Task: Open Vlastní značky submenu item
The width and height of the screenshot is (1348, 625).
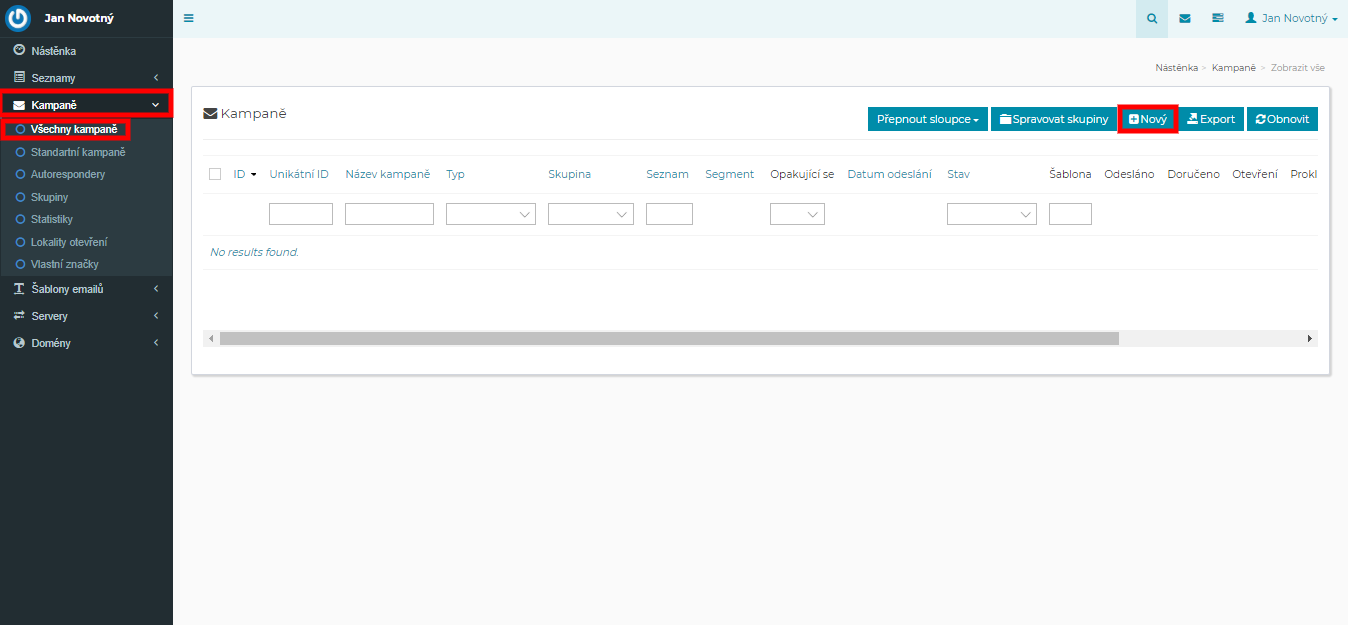Action: tap(65, 264)
